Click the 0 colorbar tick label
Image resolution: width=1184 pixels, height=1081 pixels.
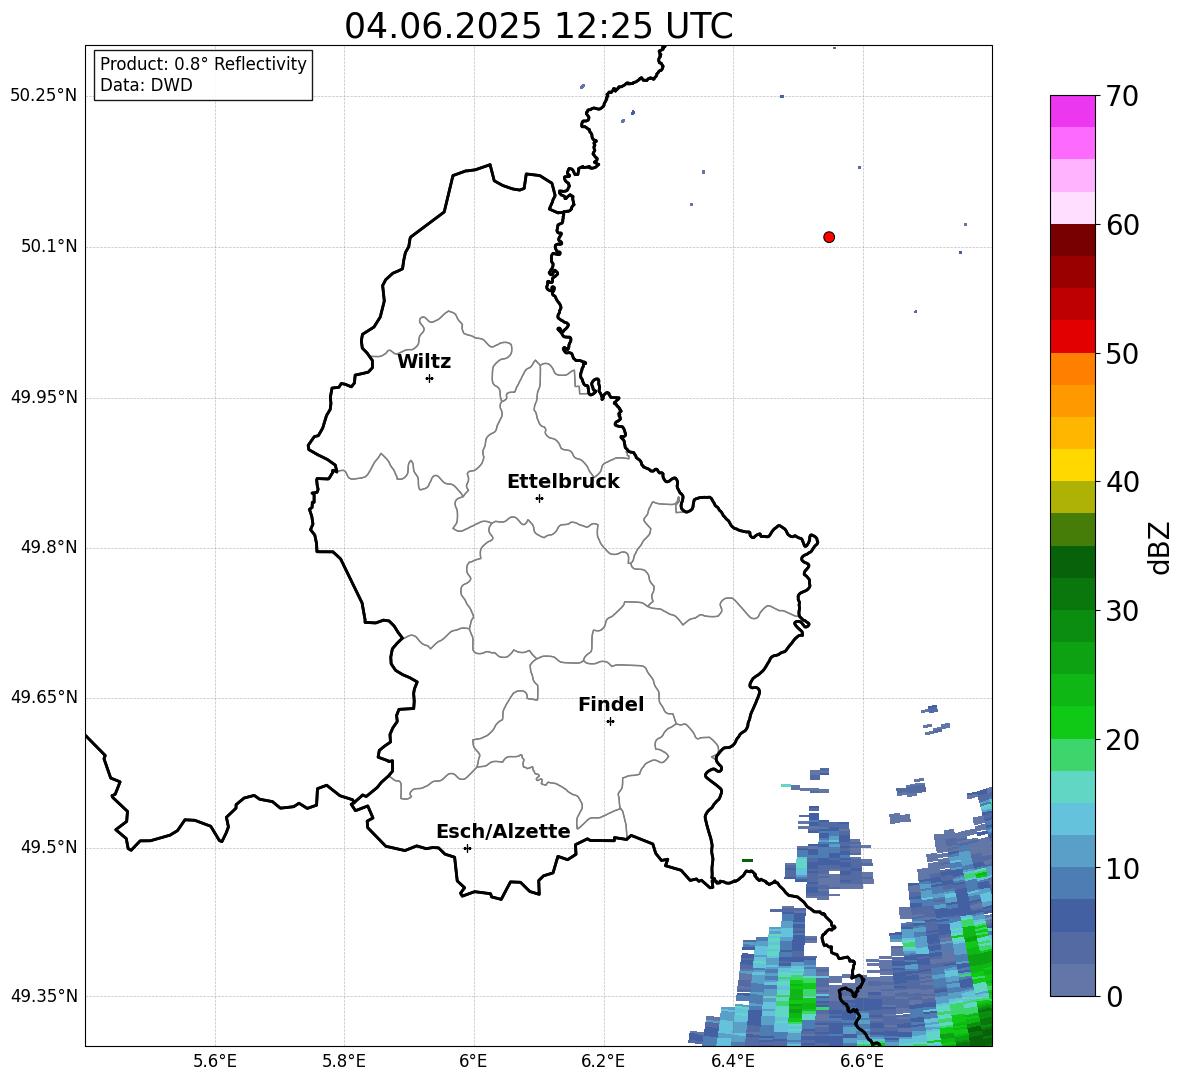pyautogui.click(x=1114, y=997)
